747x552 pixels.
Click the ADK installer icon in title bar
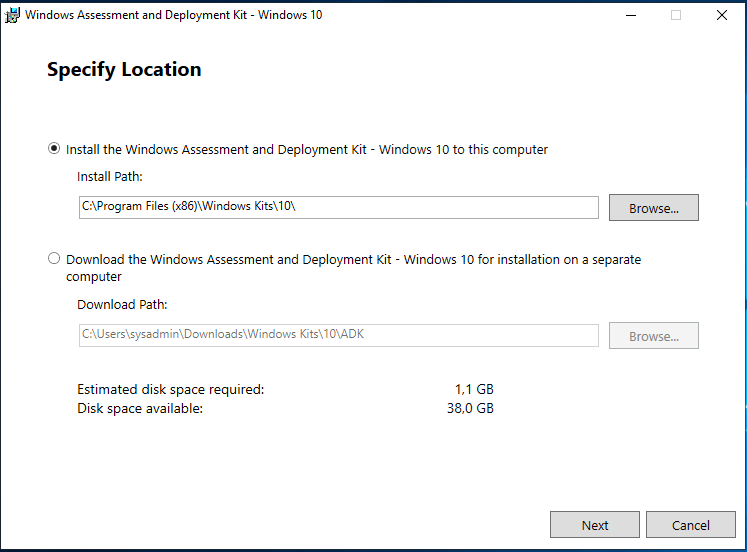[x=13, y=15]
